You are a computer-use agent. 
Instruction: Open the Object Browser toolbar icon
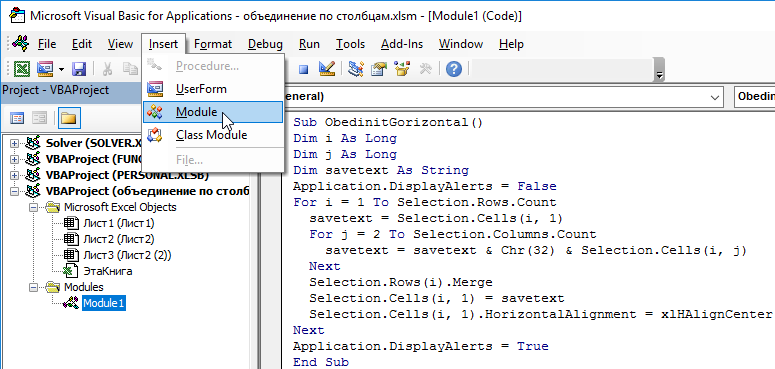click(402, 69)
